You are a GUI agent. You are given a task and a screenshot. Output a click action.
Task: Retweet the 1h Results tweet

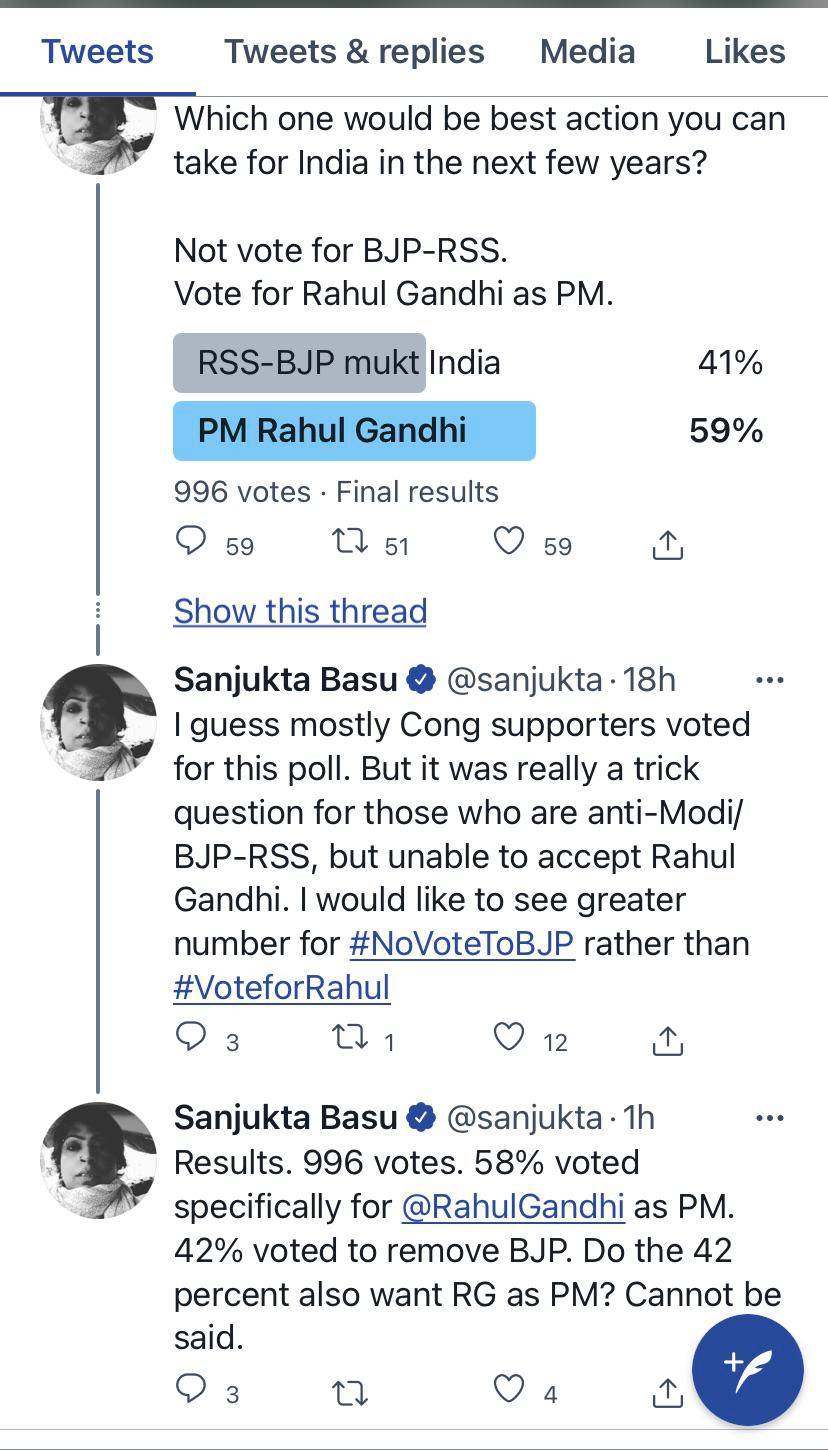pos(349,1391)
